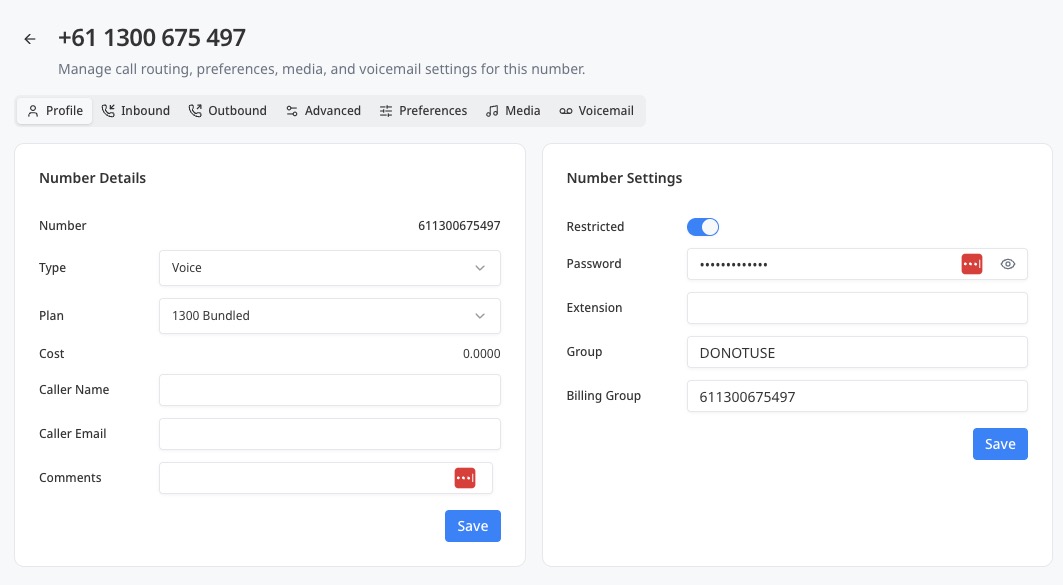
Task: Click the Caller Email input field
Action: [329, 434]
